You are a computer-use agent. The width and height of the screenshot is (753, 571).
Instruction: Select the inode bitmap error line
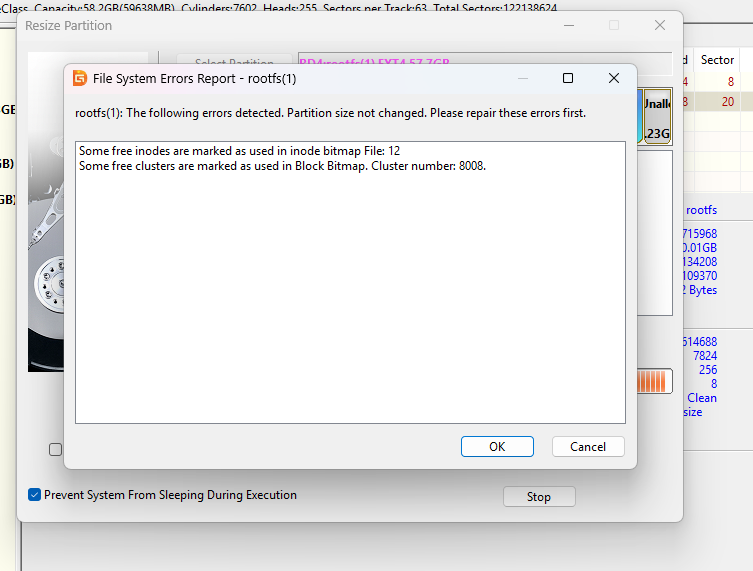tap(239, 151)
